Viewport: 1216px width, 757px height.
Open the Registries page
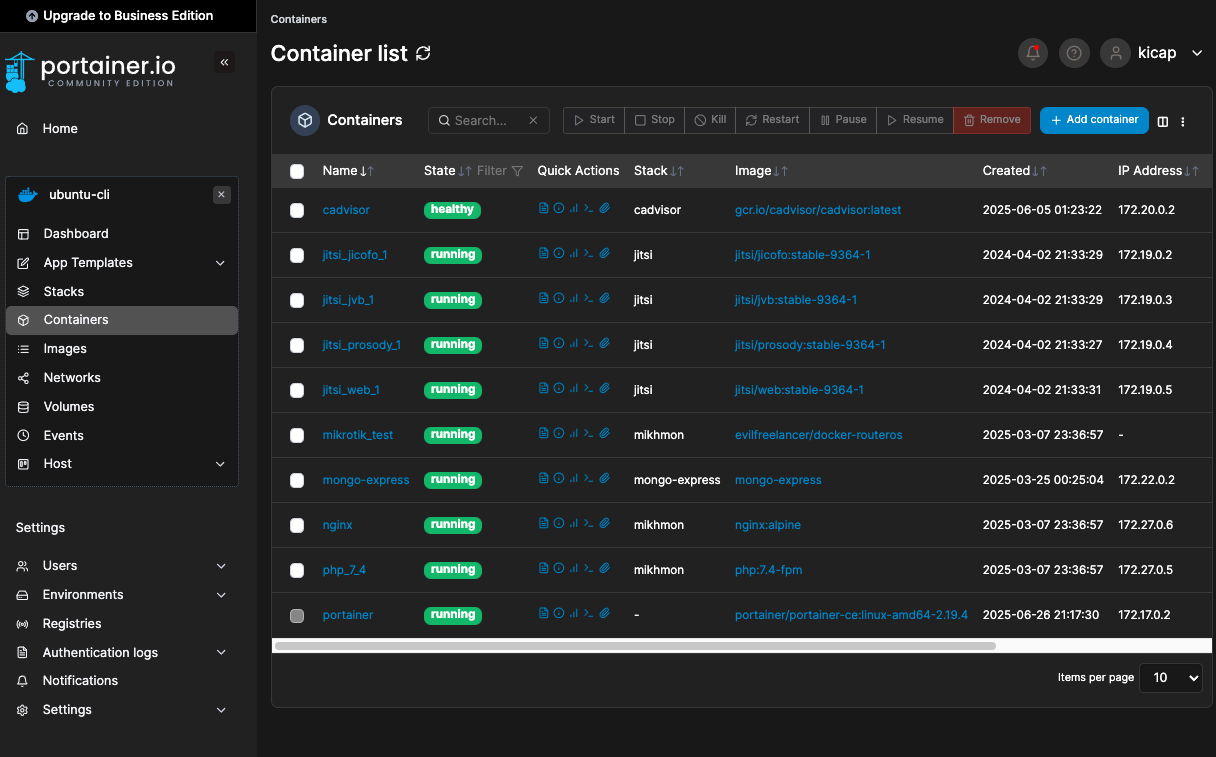(72, 624)
